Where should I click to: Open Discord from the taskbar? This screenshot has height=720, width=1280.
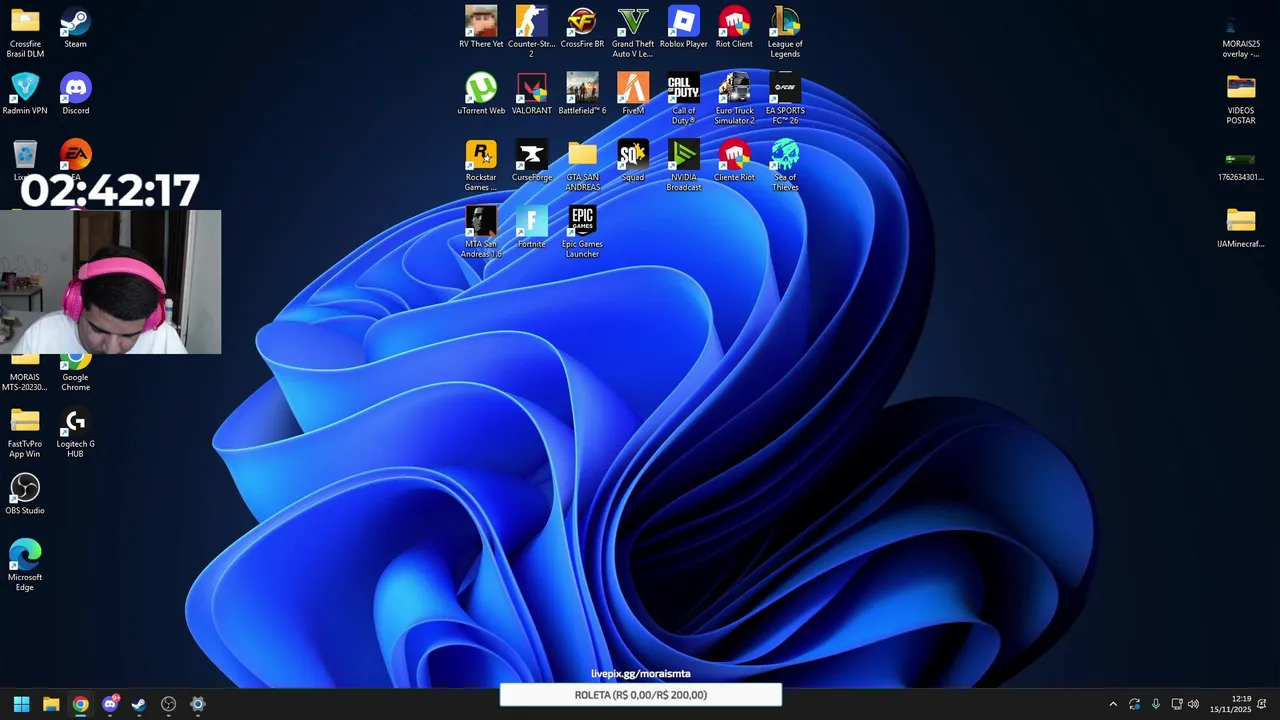click(110, 704)
